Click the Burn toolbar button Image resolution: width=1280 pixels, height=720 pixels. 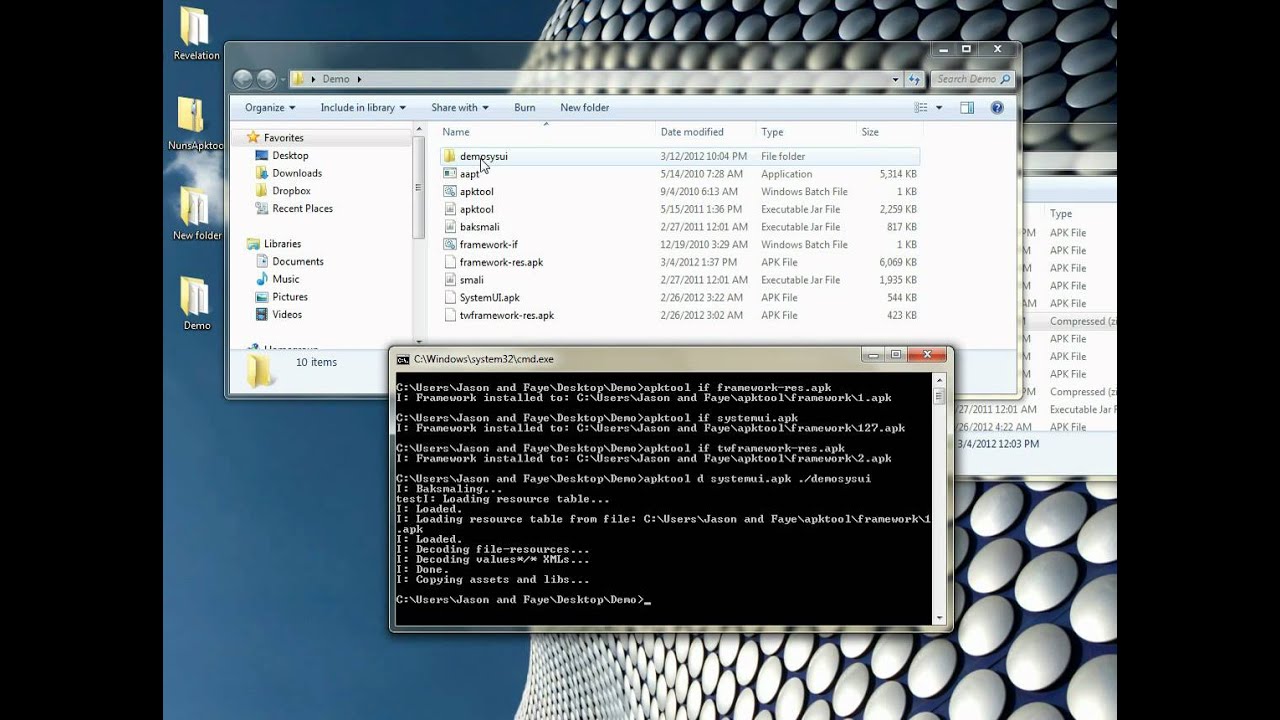tap(525, 107)
